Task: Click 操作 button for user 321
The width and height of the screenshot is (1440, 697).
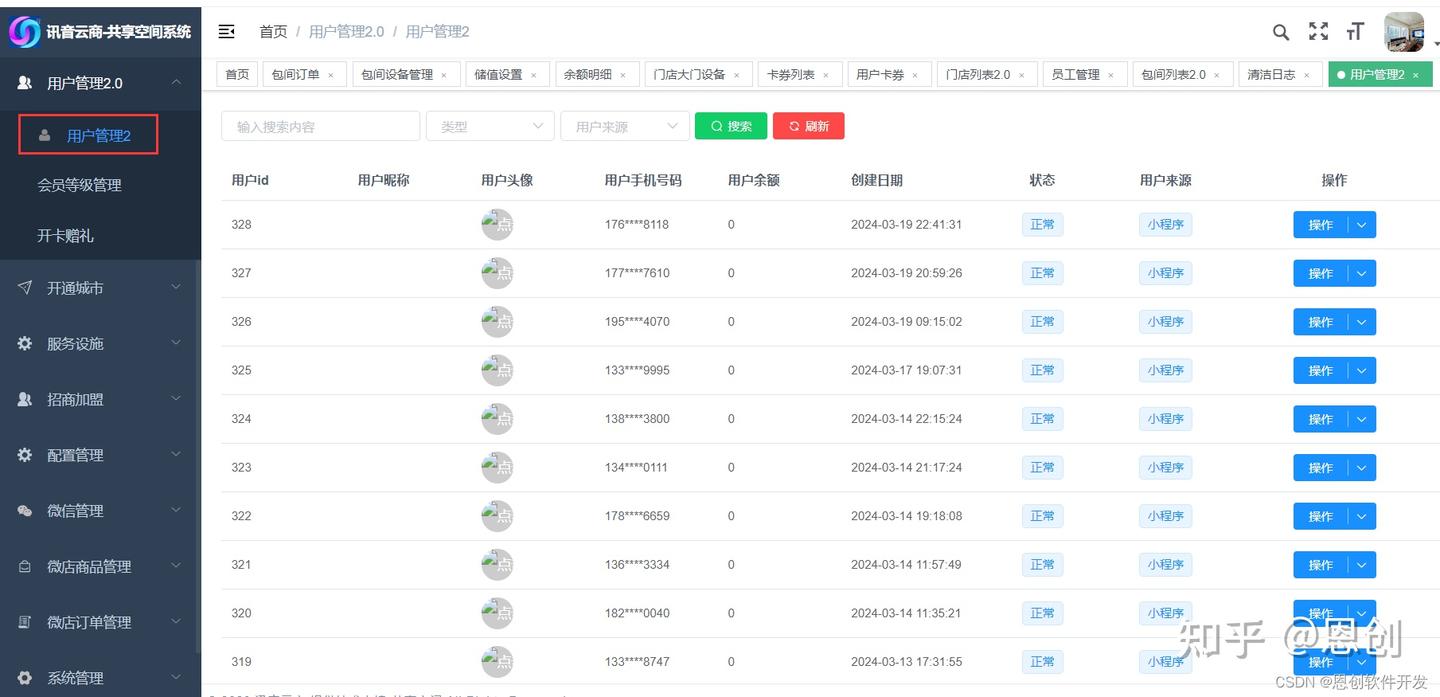Action: coord(1321,565)
